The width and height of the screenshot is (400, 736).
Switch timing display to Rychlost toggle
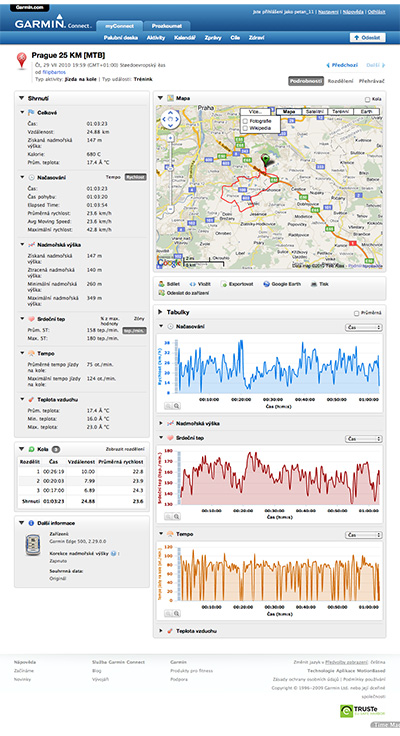[x=135, y=177]
